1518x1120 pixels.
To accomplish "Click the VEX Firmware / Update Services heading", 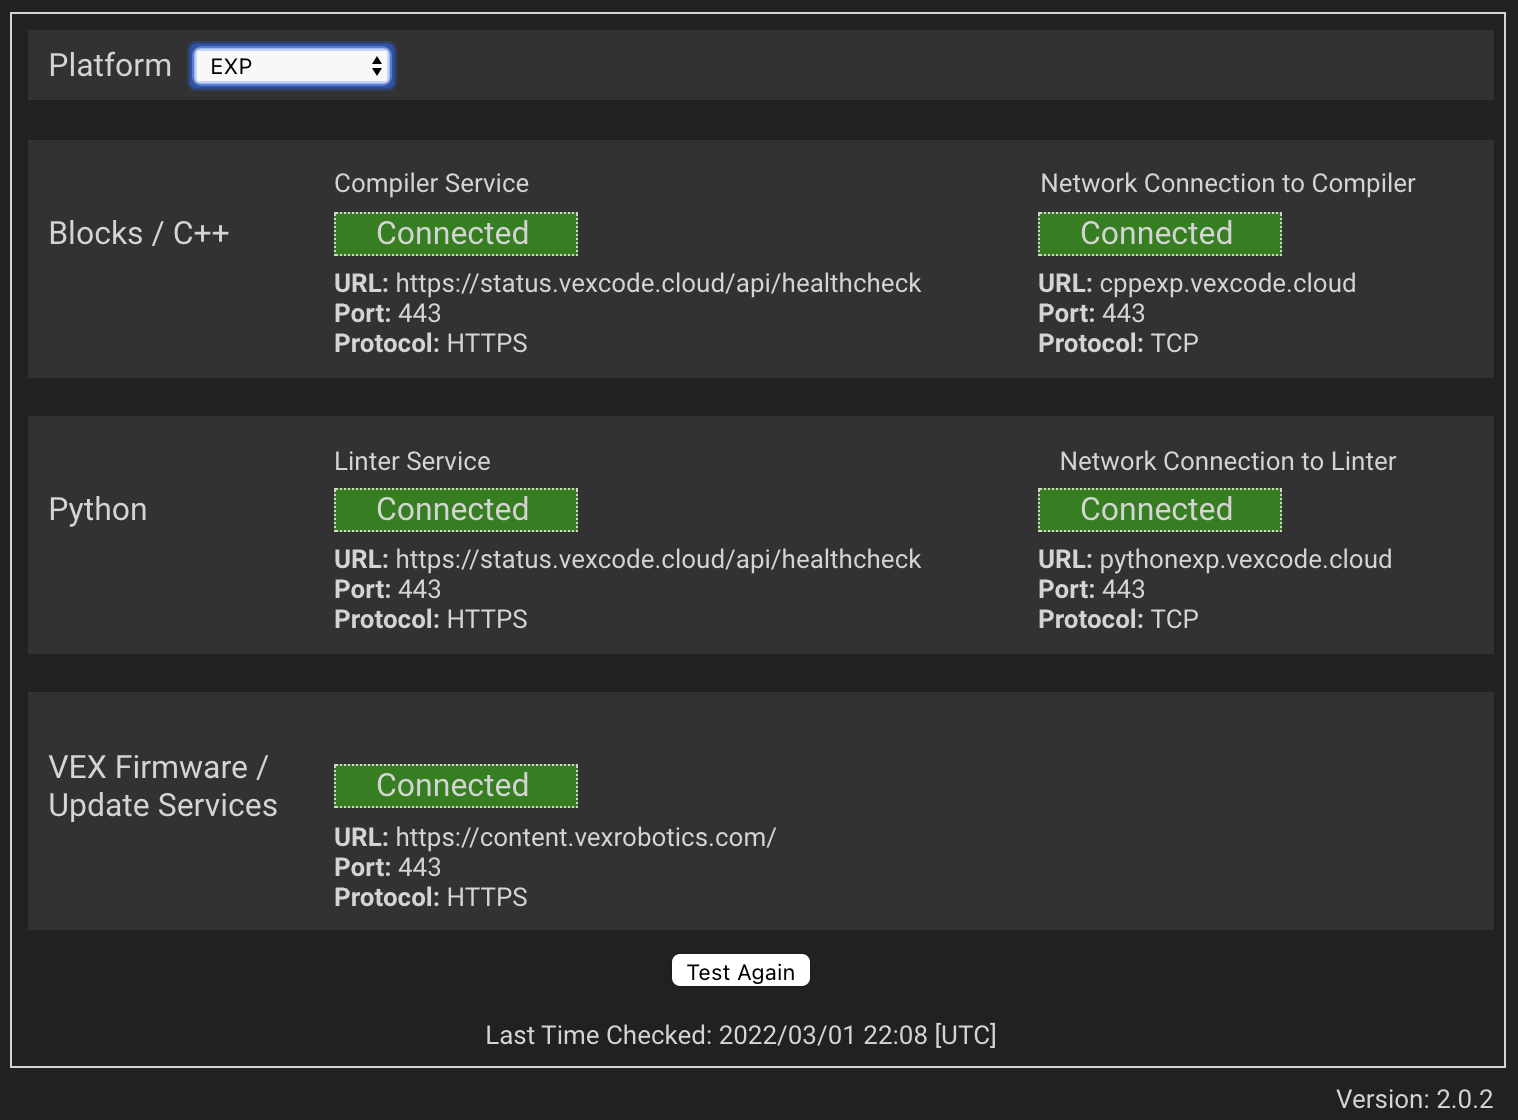I will pyautogui.click(x=163, y=786).
